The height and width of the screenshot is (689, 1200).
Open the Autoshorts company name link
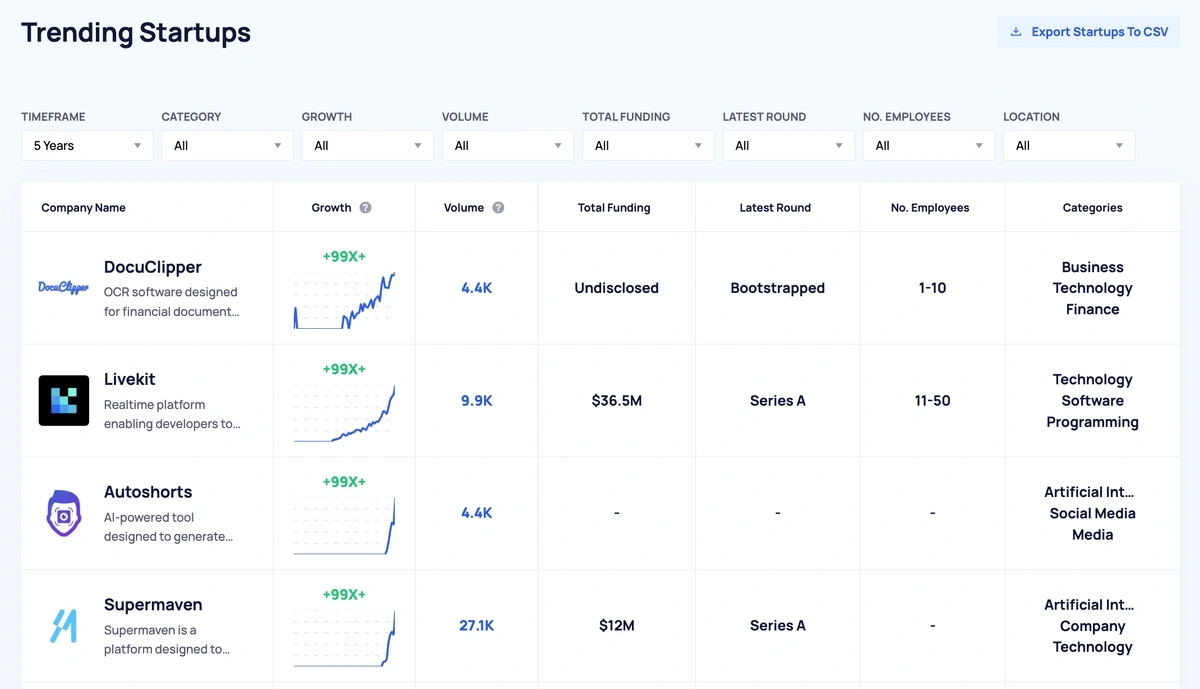coord(148,492)
